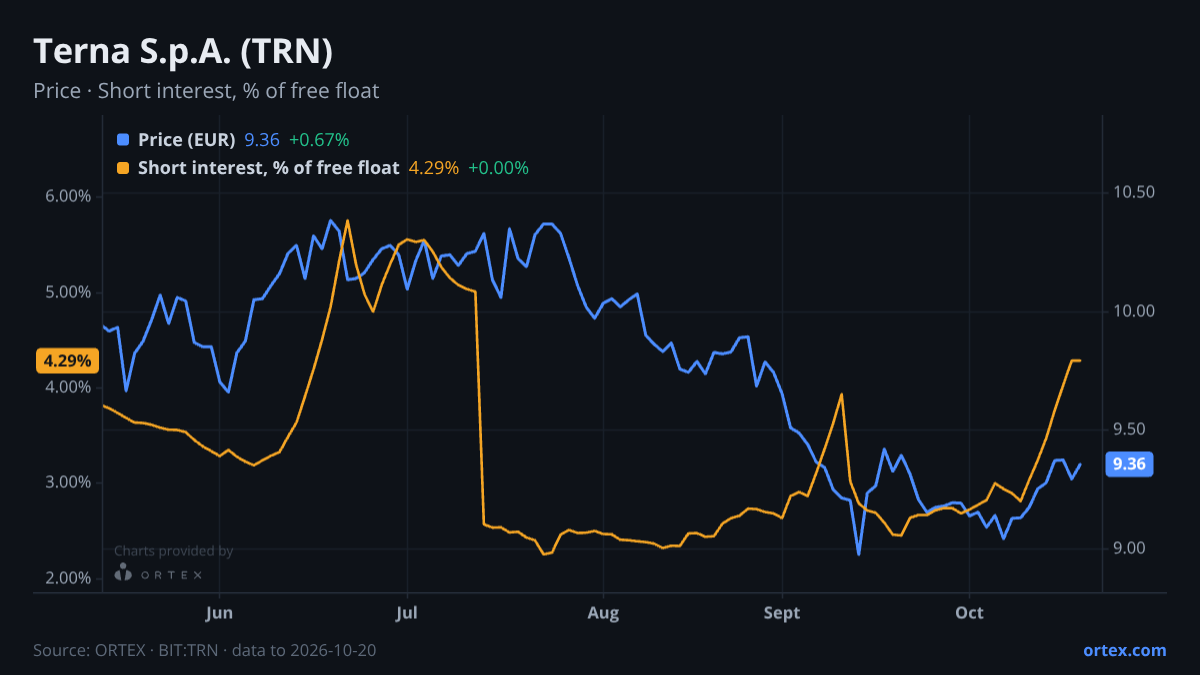Click the ORTEX logo icon
The image size is (1200, 675).
tap(123, 572)
